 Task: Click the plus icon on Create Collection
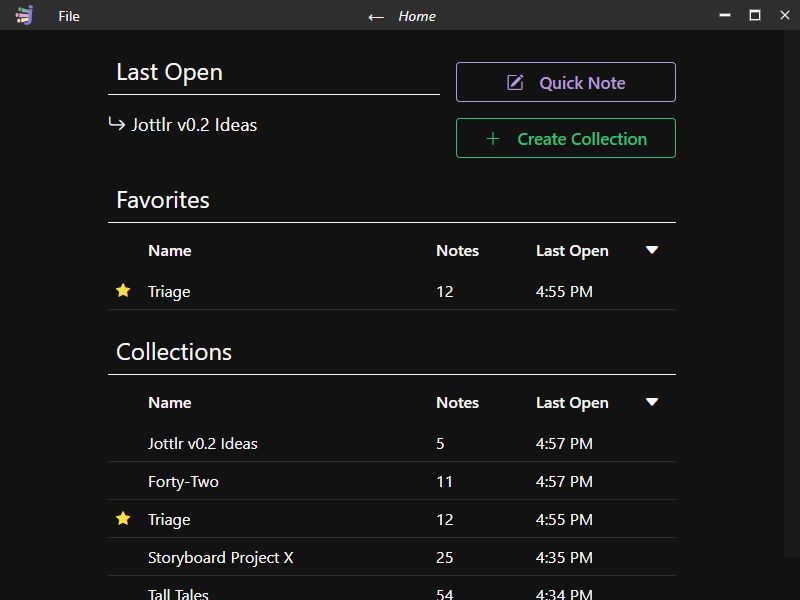[x=492, y=137]
